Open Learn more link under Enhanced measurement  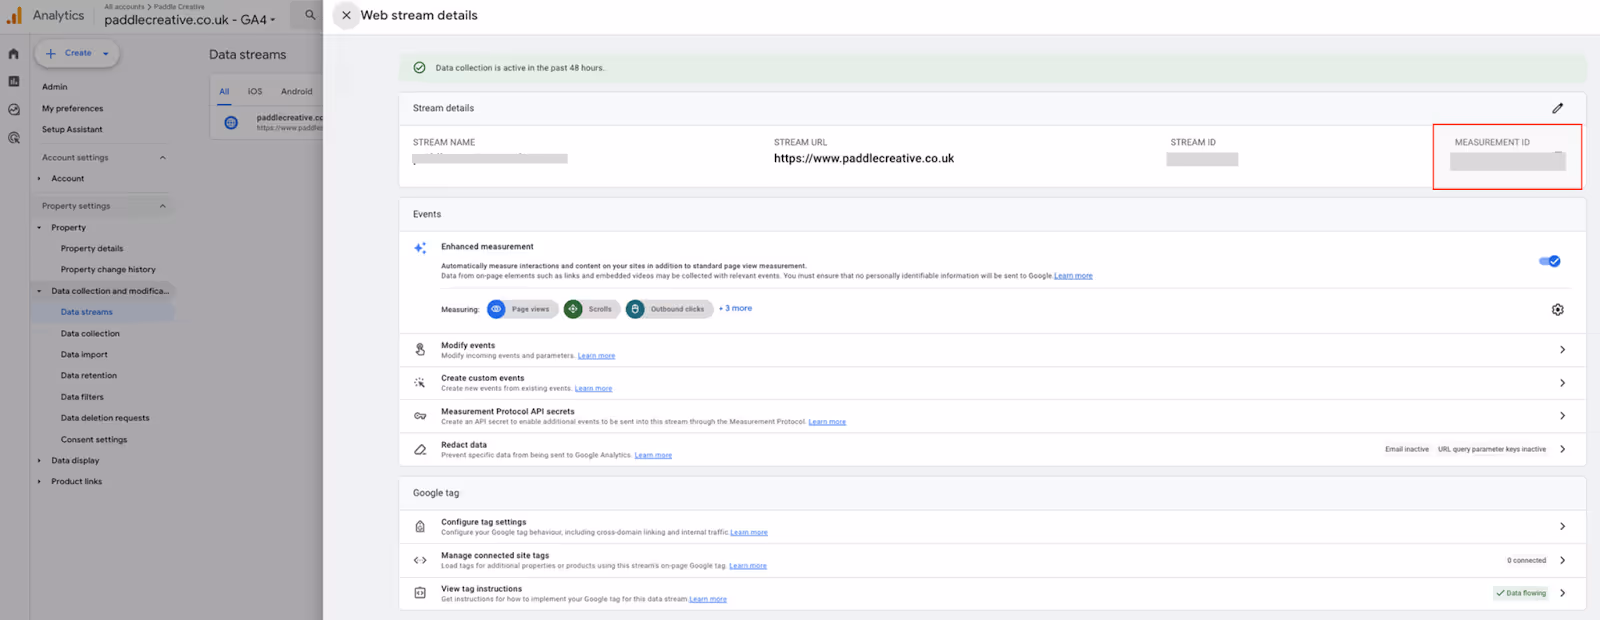click(1073, 276)
